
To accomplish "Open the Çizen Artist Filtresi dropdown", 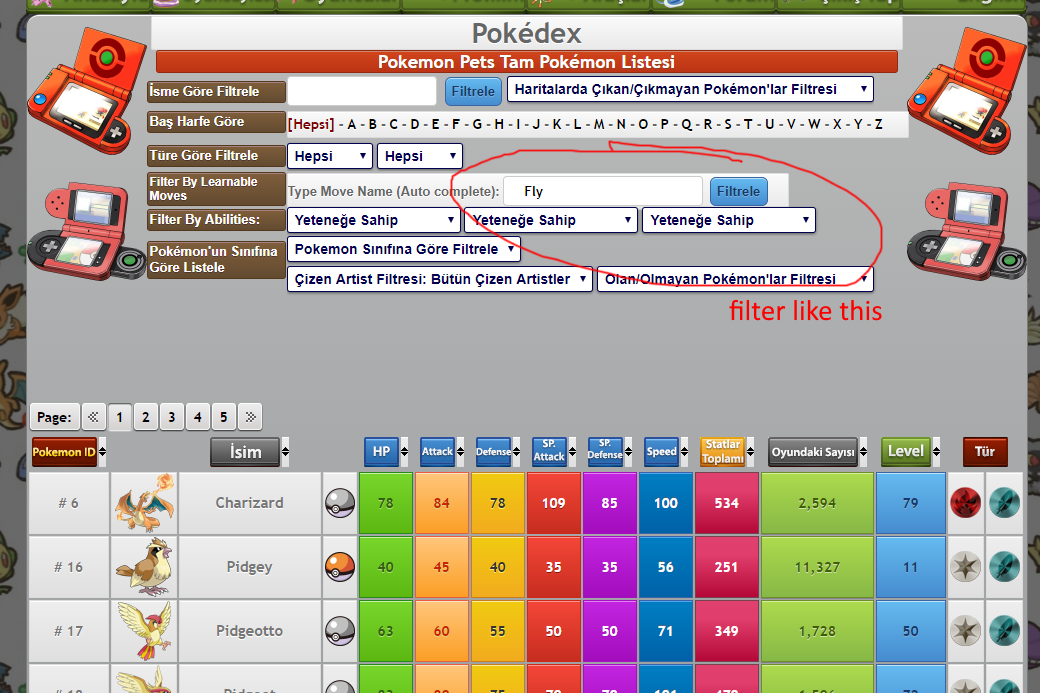I will (440, 279).
